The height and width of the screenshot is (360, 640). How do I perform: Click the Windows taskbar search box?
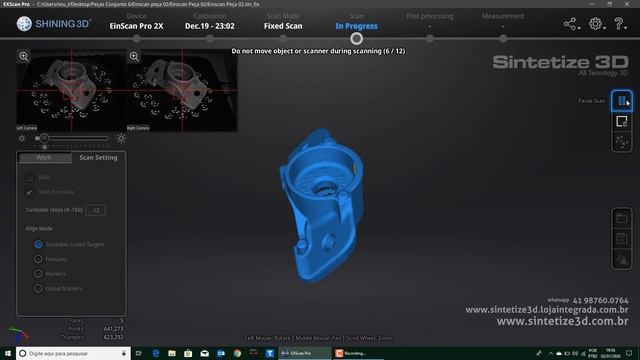point(73,353)
